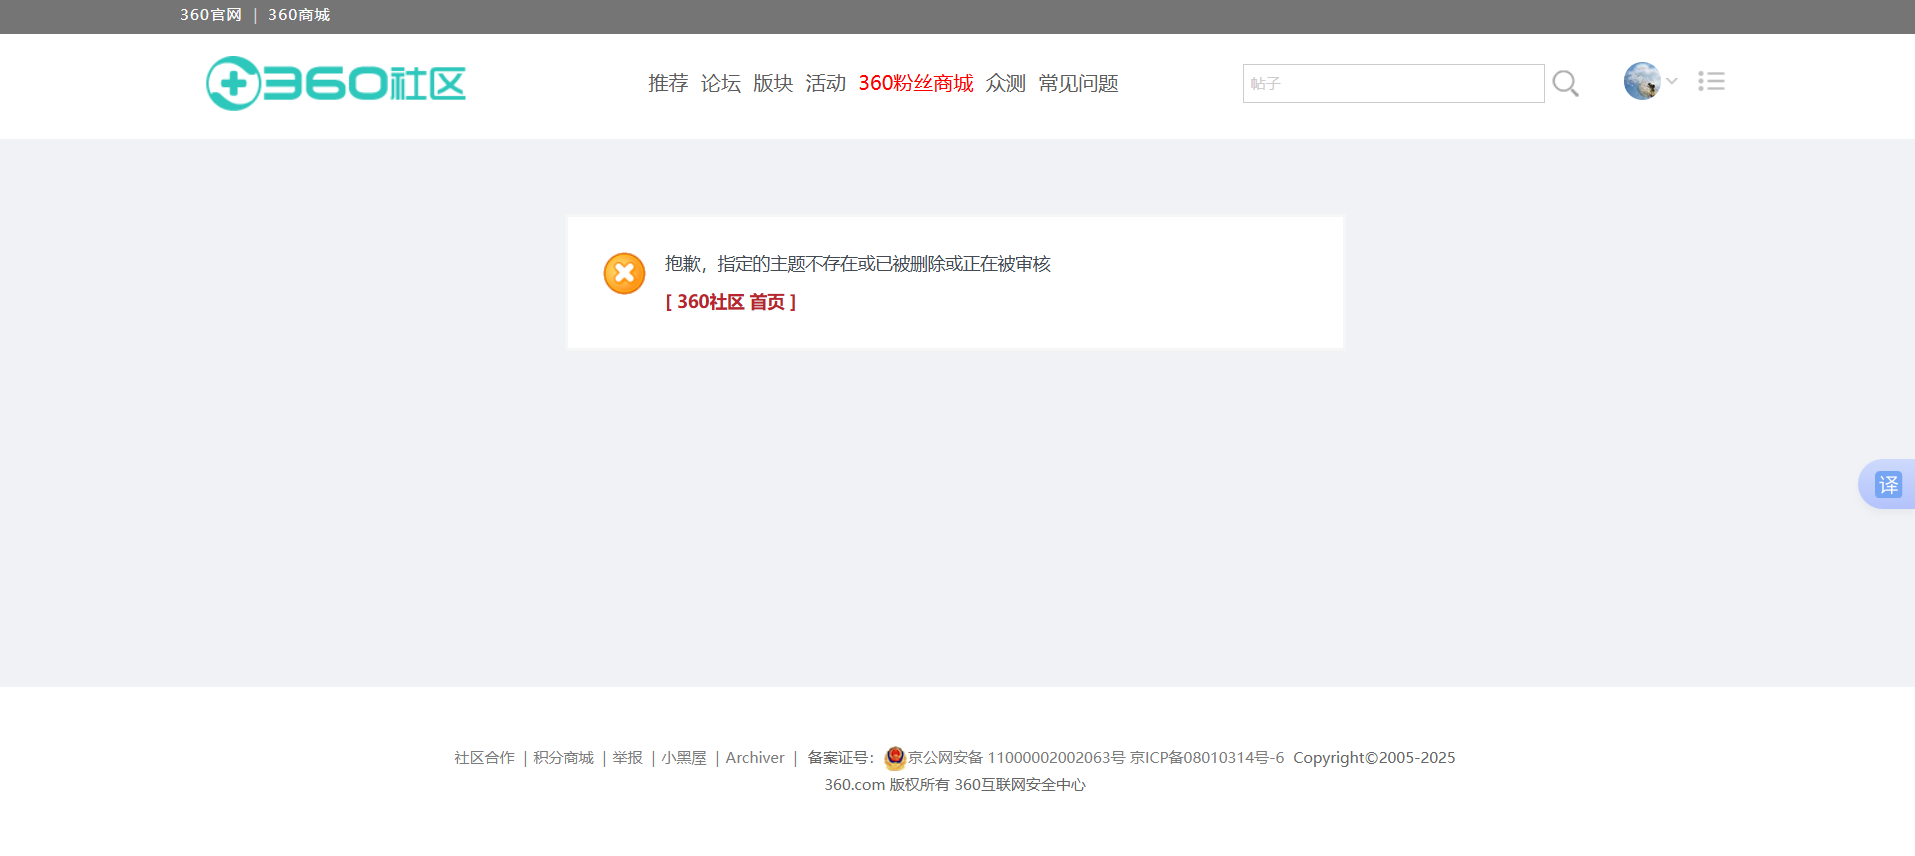The width and height of the screenshot is (1915, 856).
Task: Open the 活动 nav item
Action: (x=826, y=83)
